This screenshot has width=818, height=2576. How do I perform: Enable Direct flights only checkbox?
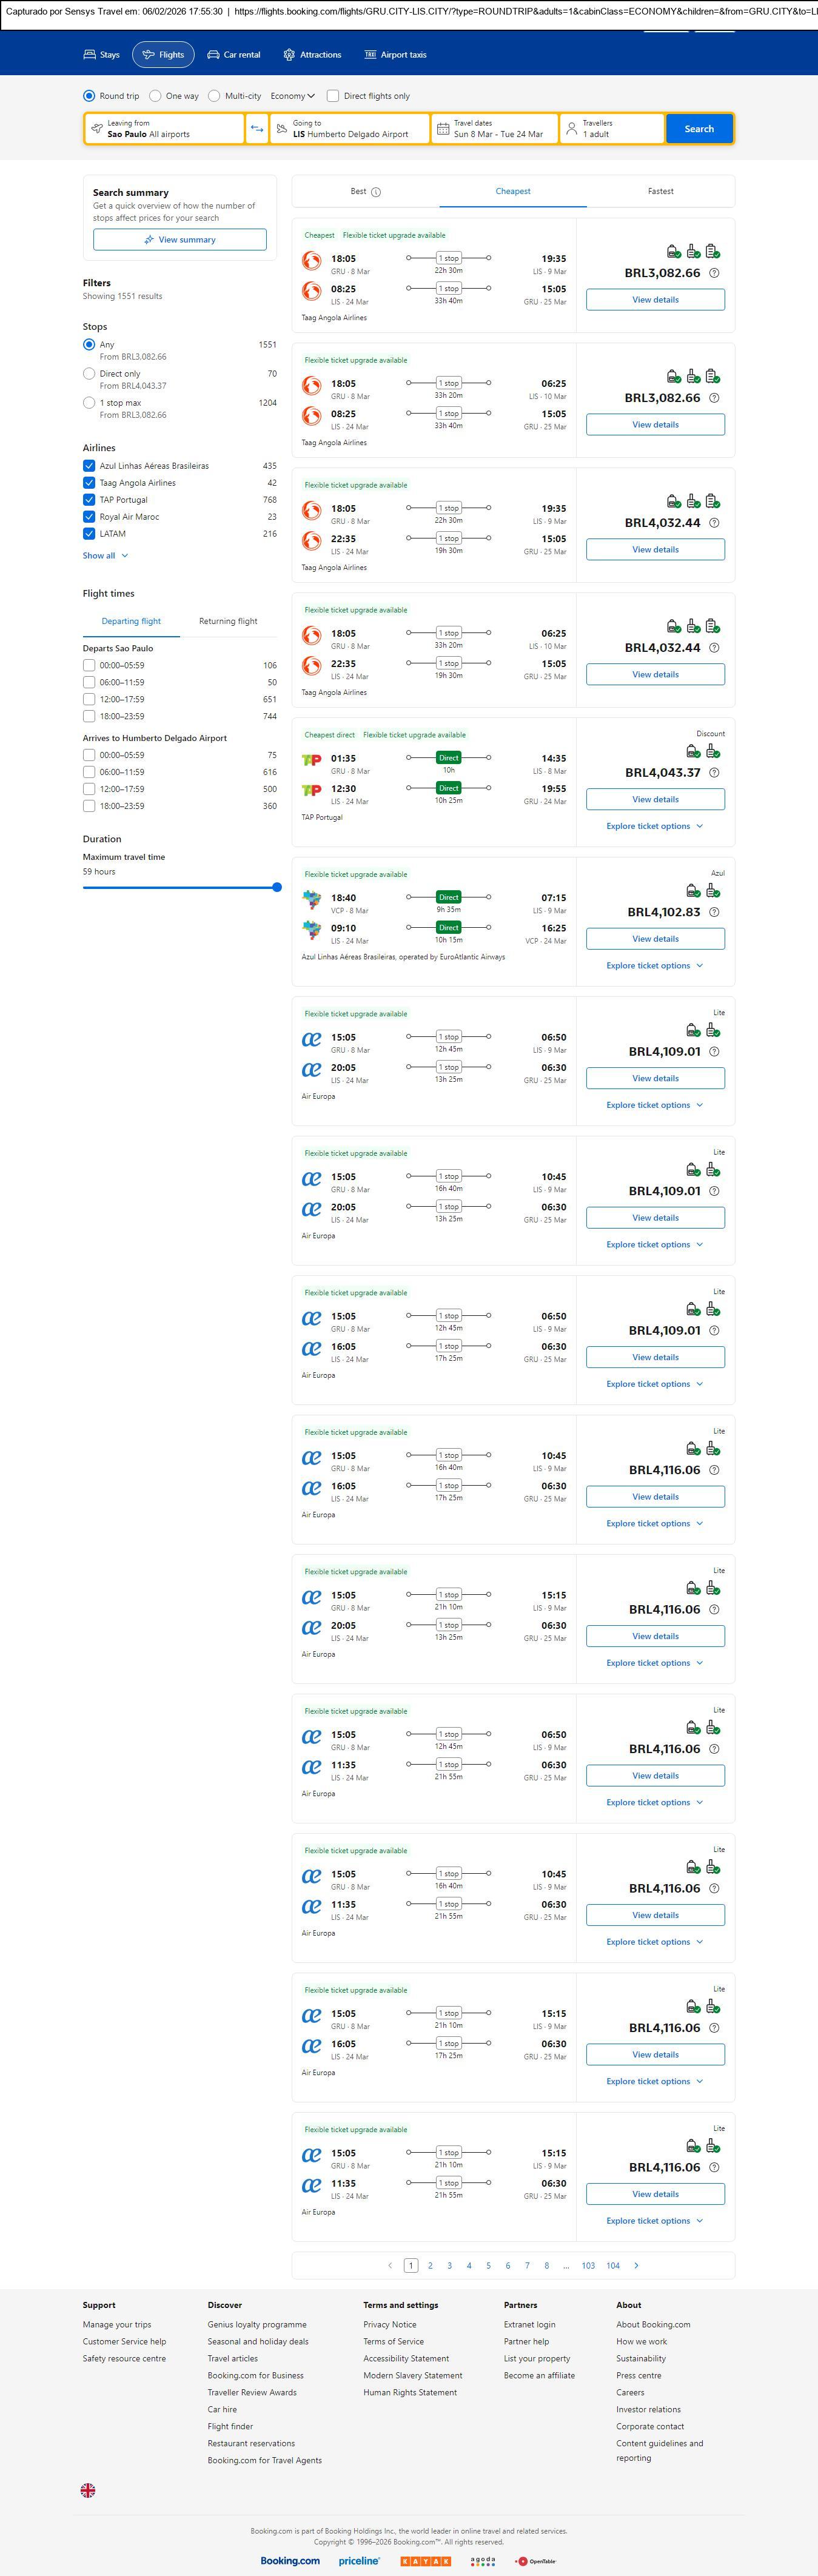pos(333,96)
